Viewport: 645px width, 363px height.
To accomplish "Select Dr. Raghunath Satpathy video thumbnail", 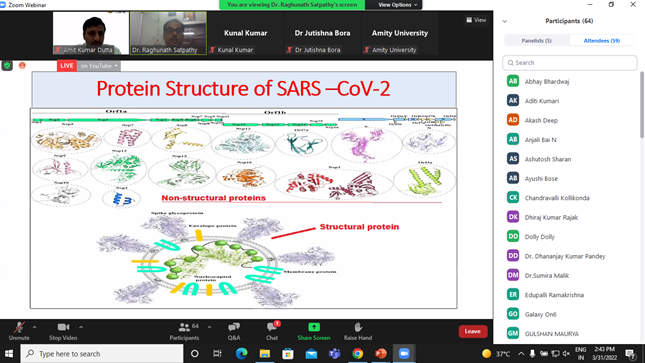I will [x=168, y=33].
